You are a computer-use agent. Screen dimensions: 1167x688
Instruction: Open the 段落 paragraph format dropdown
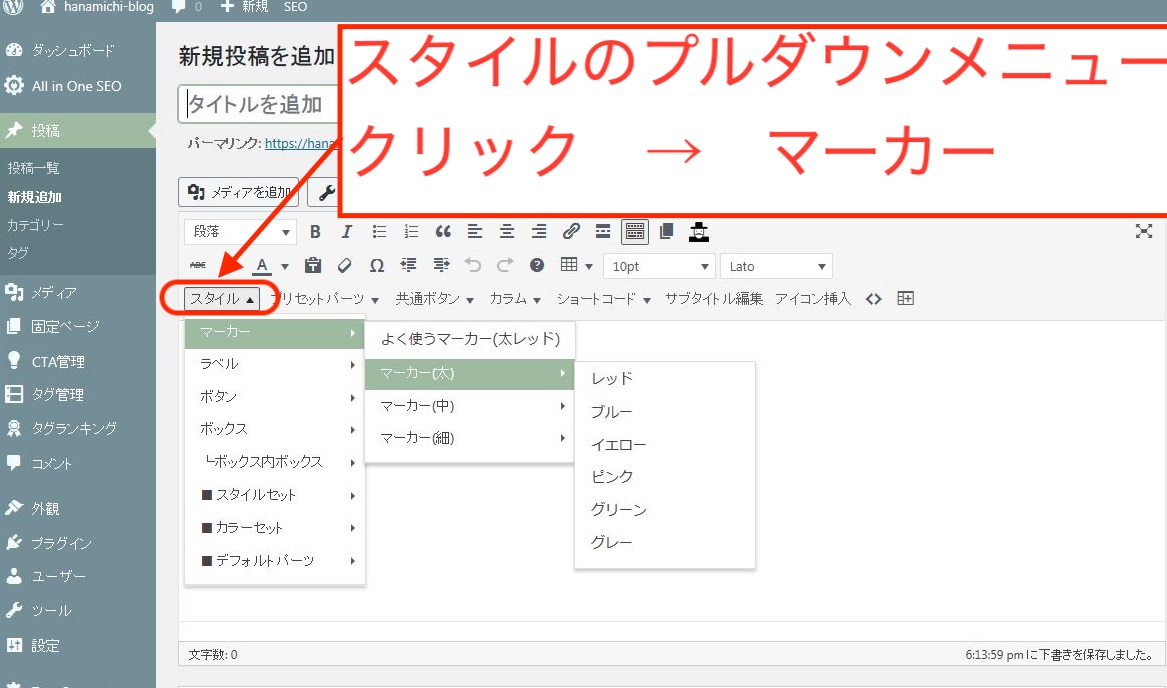pos(240,232)
